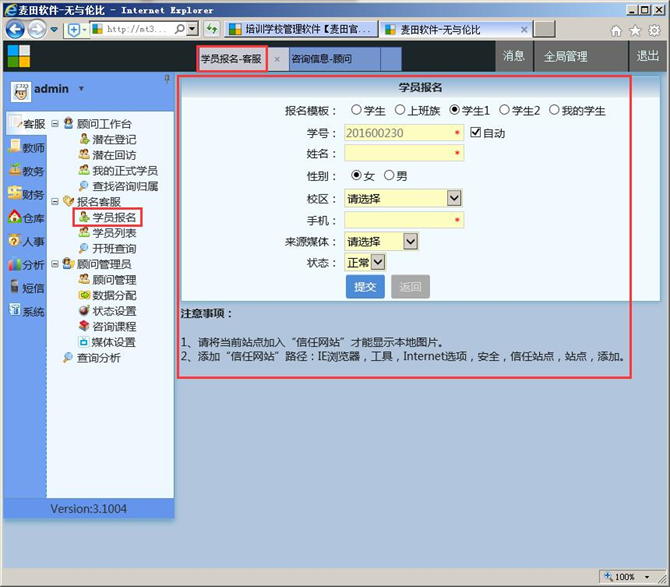
Task: Open the address bar dropdown arrow
Action: (193, 29)
